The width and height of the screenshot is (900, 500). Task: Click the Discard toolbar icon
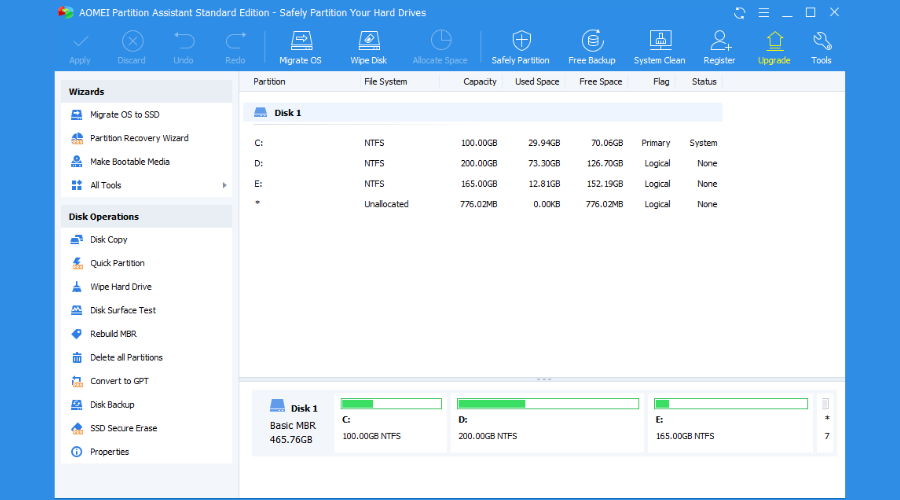[x=132, y=41]
